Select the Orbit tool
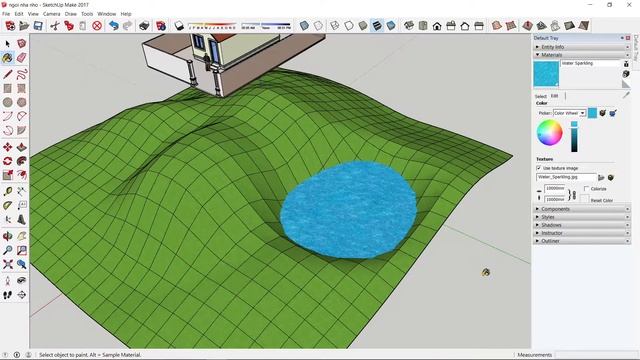The height and width of the screenshot is (360, 640). pos(7,236)
